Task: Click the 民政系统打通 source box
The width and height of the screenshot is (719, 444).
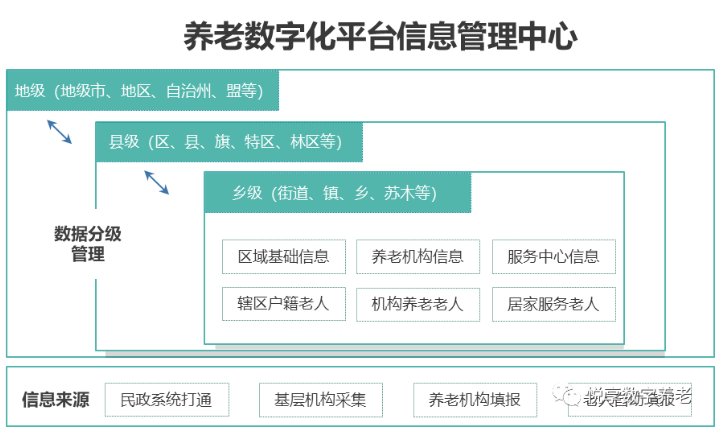Action: coord(166,400)
